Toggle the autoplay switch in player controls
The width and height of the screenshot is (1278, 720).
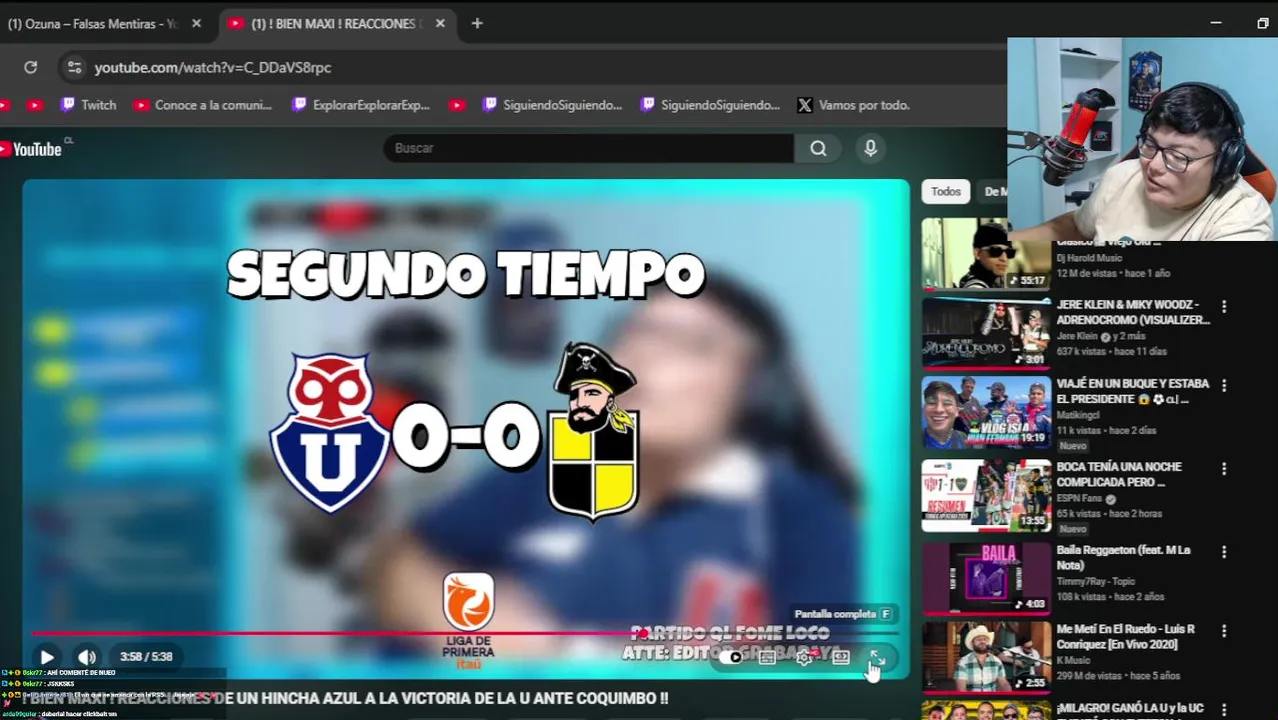tap(731, 657)
